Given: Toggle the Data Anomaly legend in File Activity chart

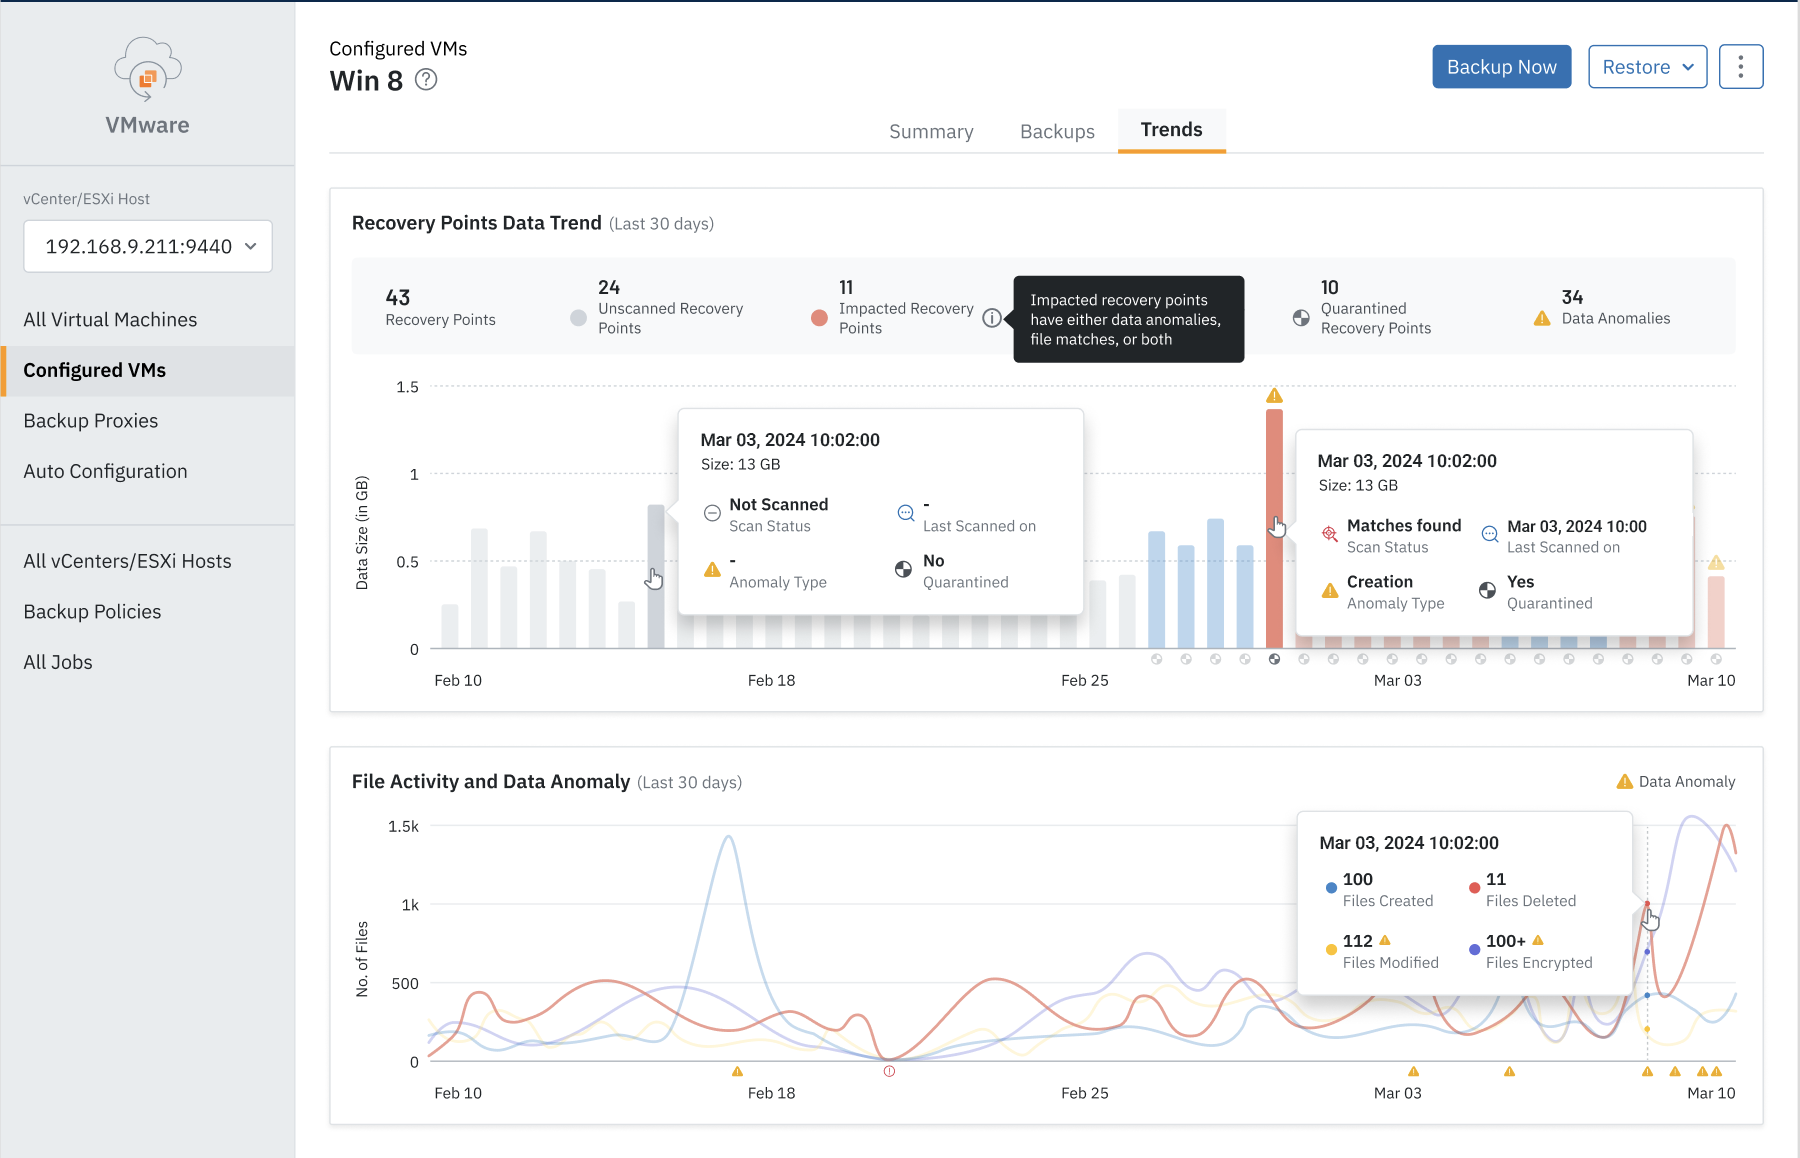Looking at the screenshot, I should tap(1675, 781).
